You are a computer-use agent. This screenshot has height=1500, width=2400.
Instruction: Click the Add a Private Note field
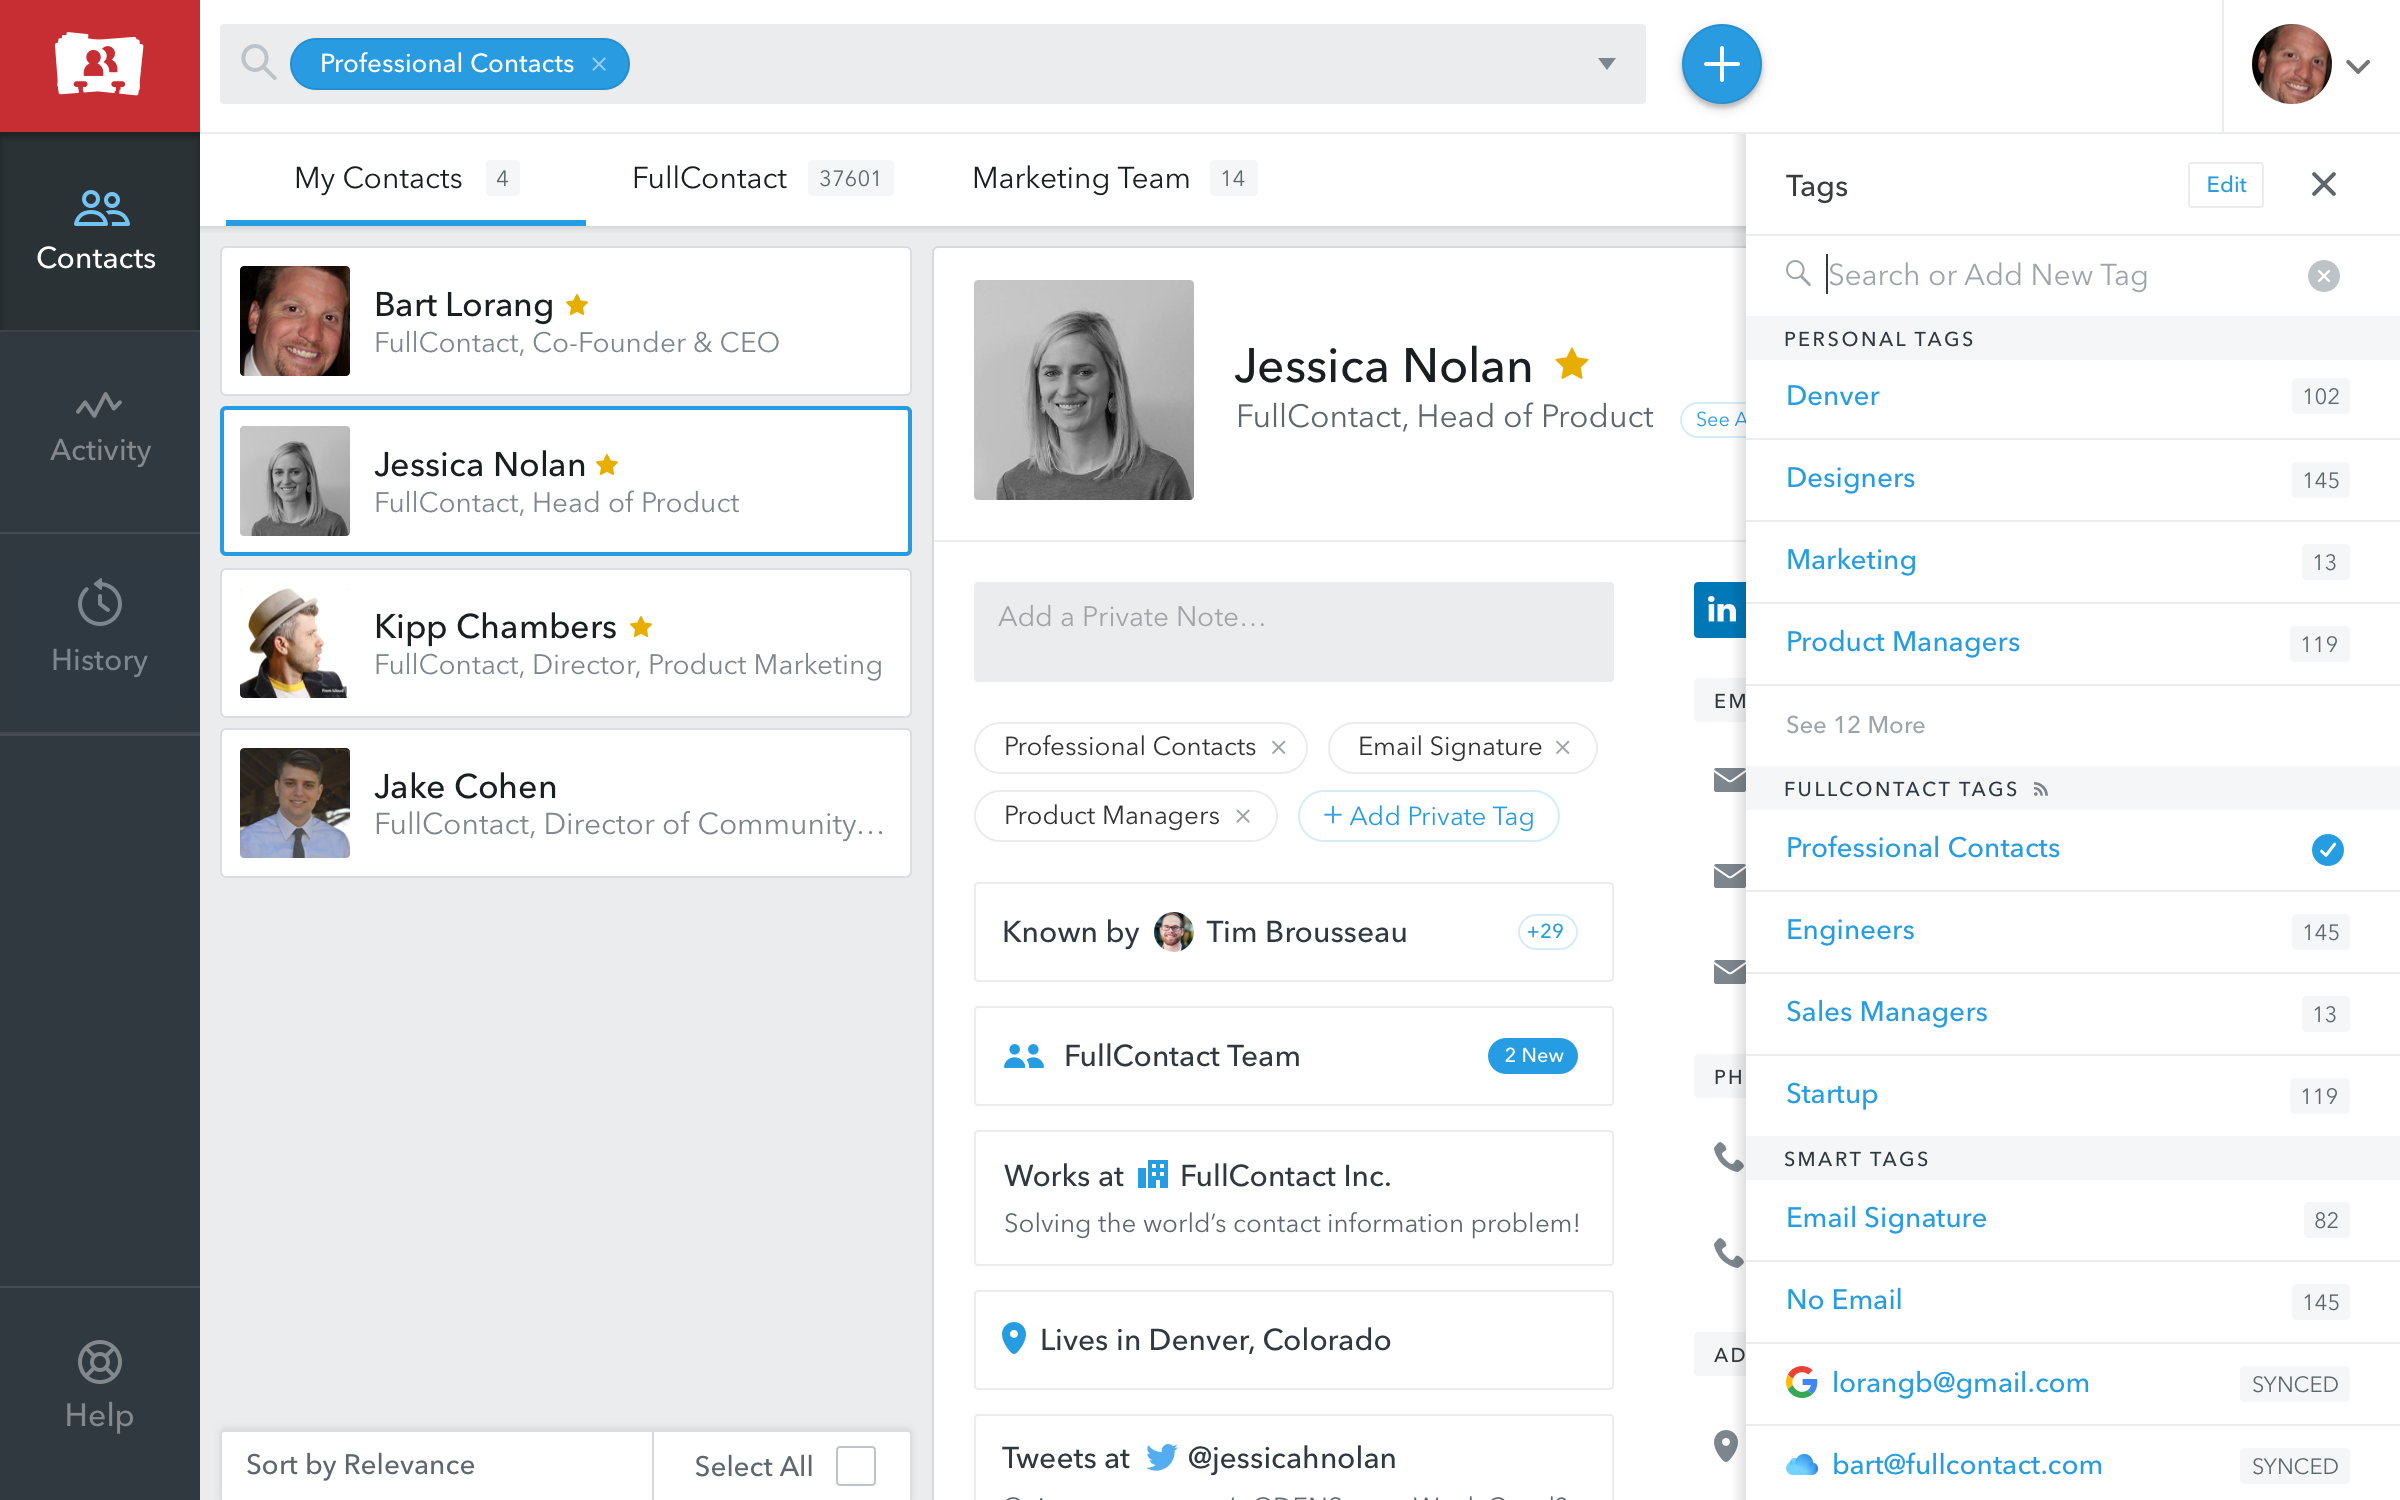[1293, 631]
